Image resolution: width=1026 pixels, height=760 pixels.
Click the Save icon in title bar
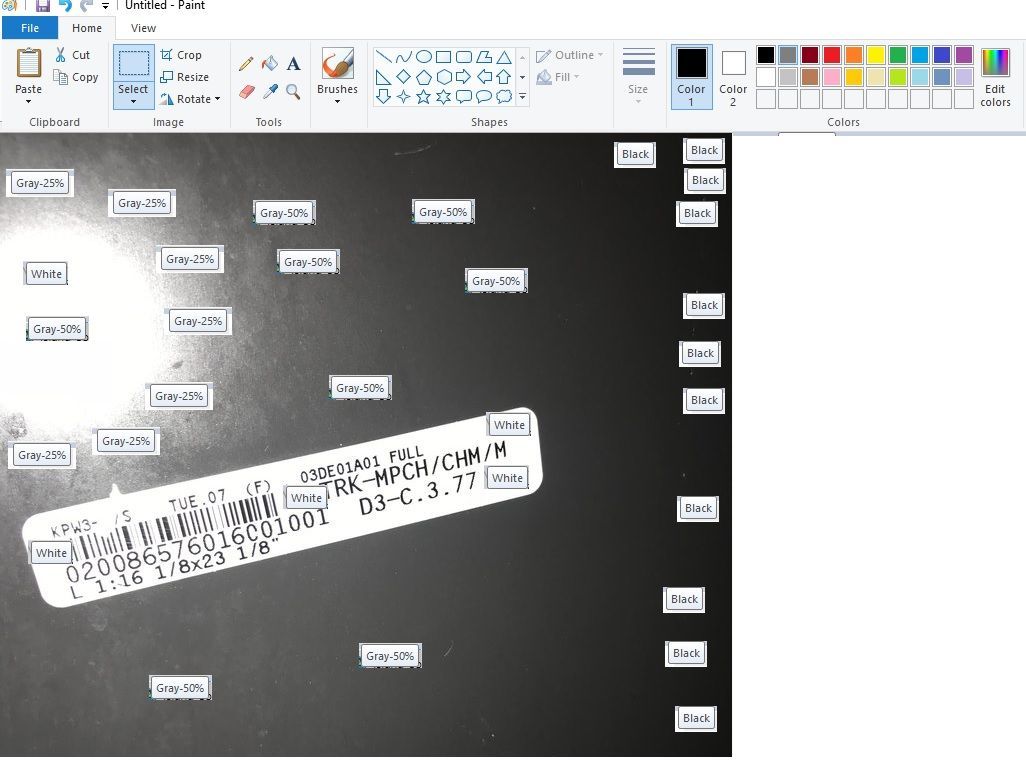click(43, 6)
